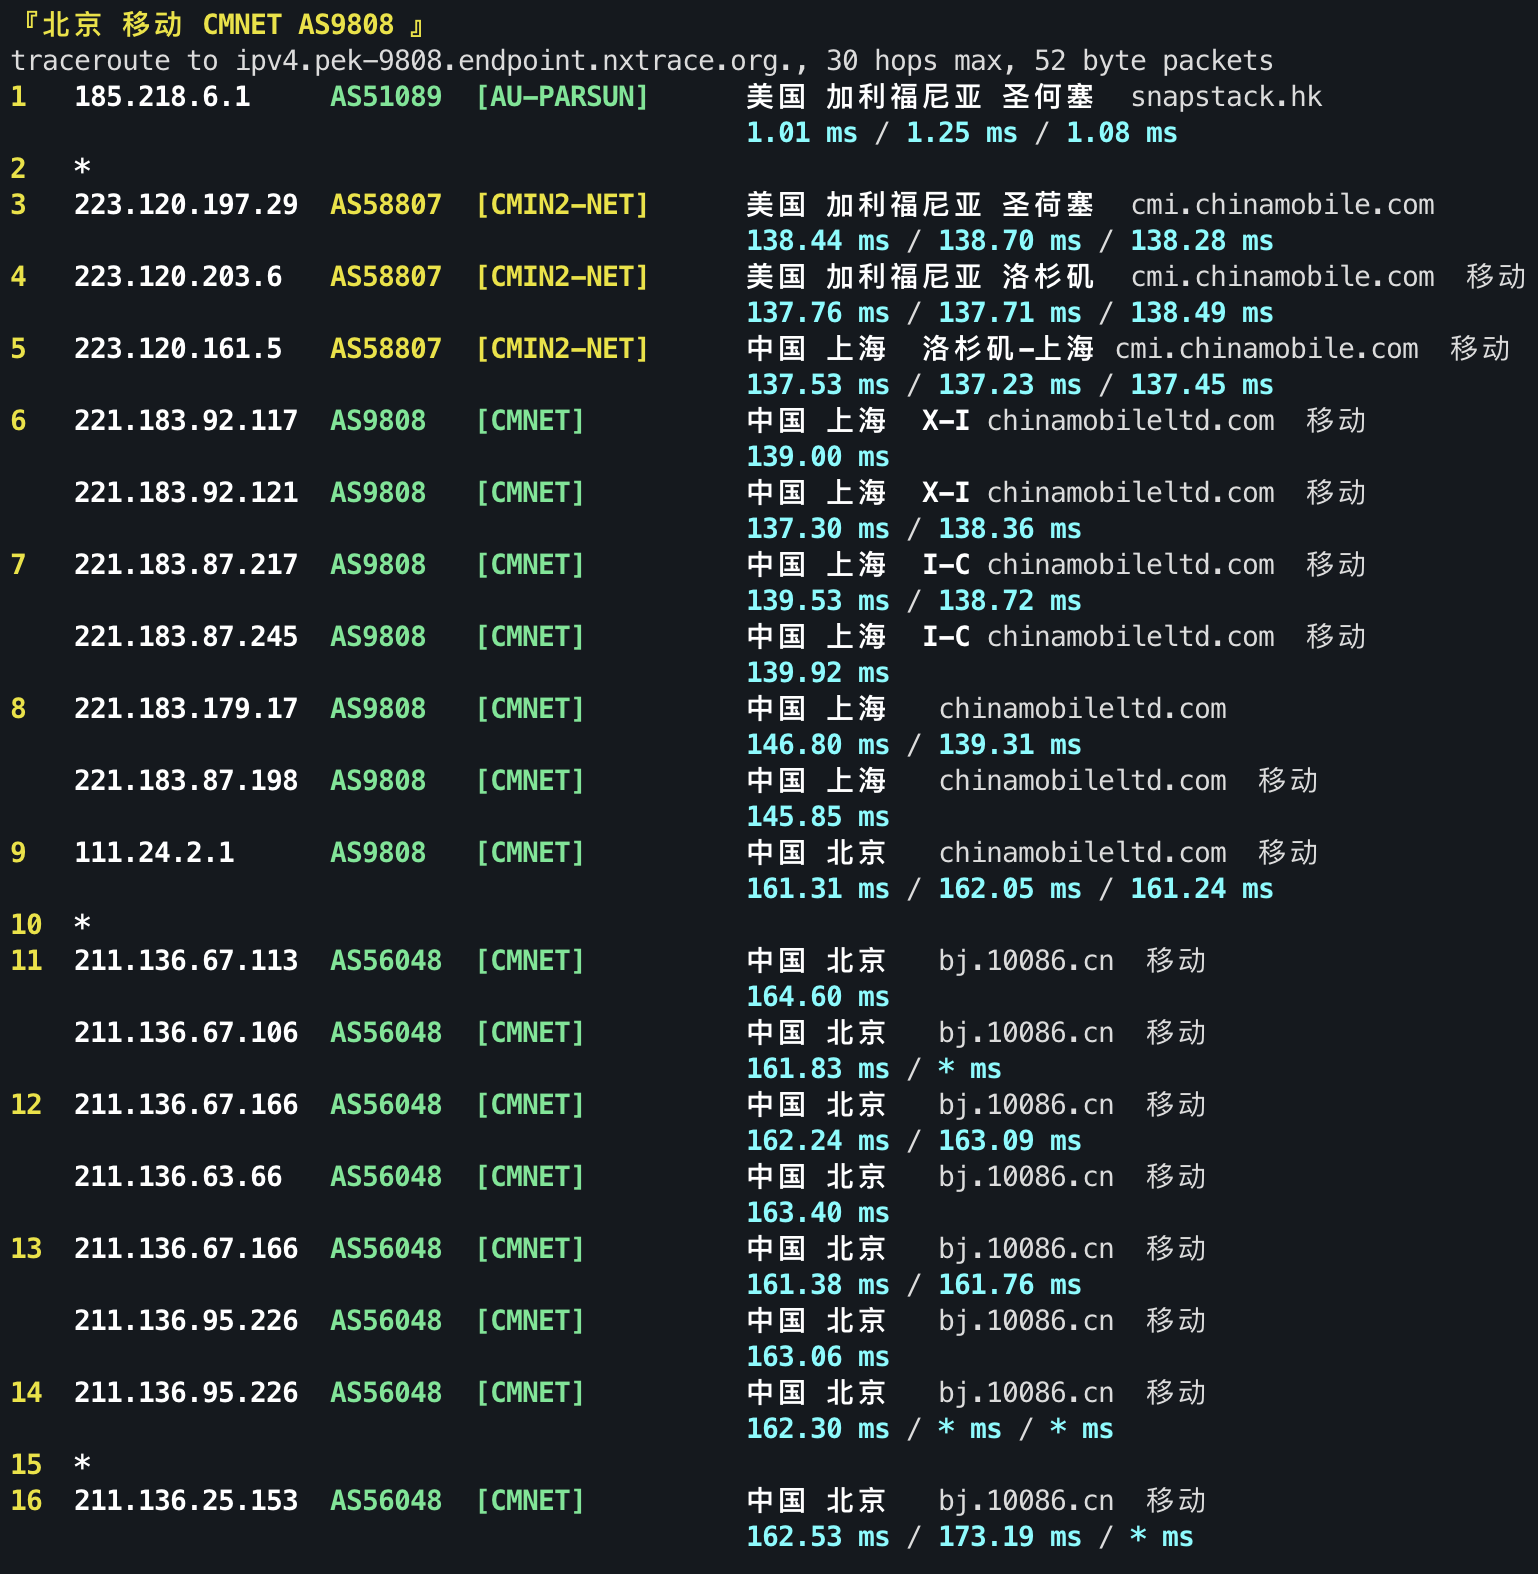Click IP address 185.218.6.1
Image resolution: width=1538 pixels, height=1574 pixels.
pyautogui.click(x=162, y=97)
